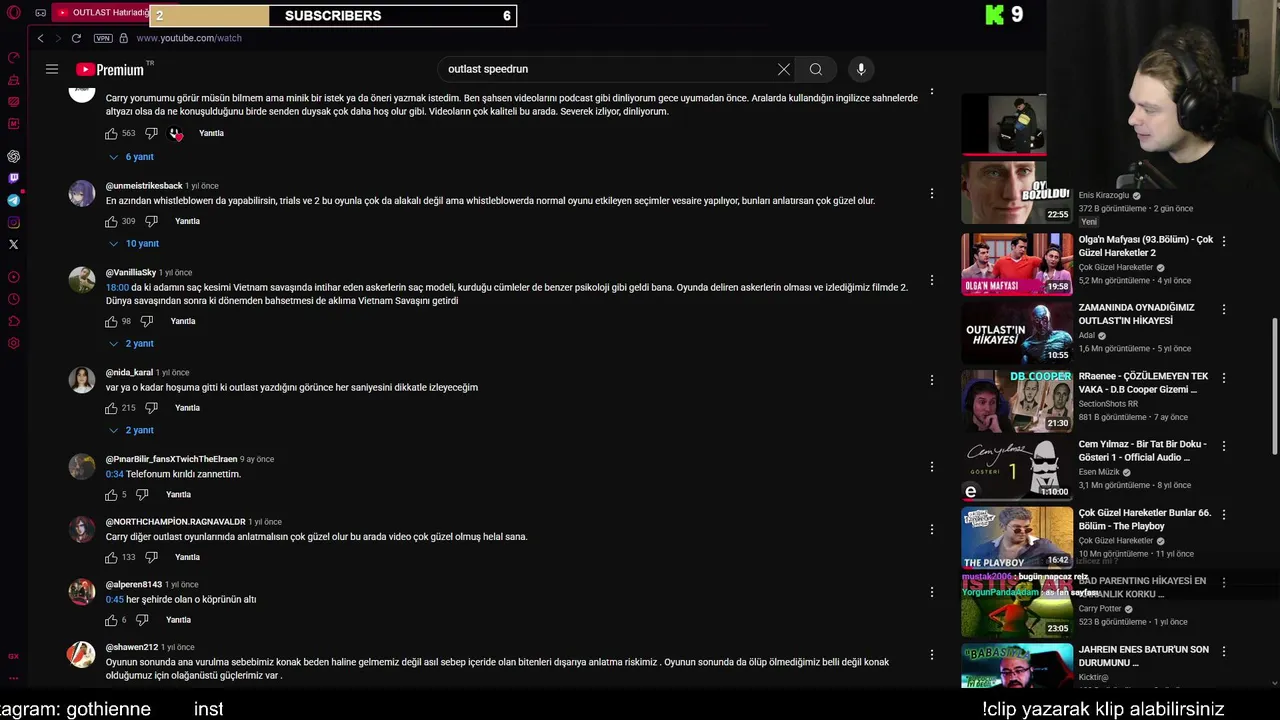Screen dimensions: 1280x720
Task: Open options menu for @nida_karal comment
Action: (931, 380)
